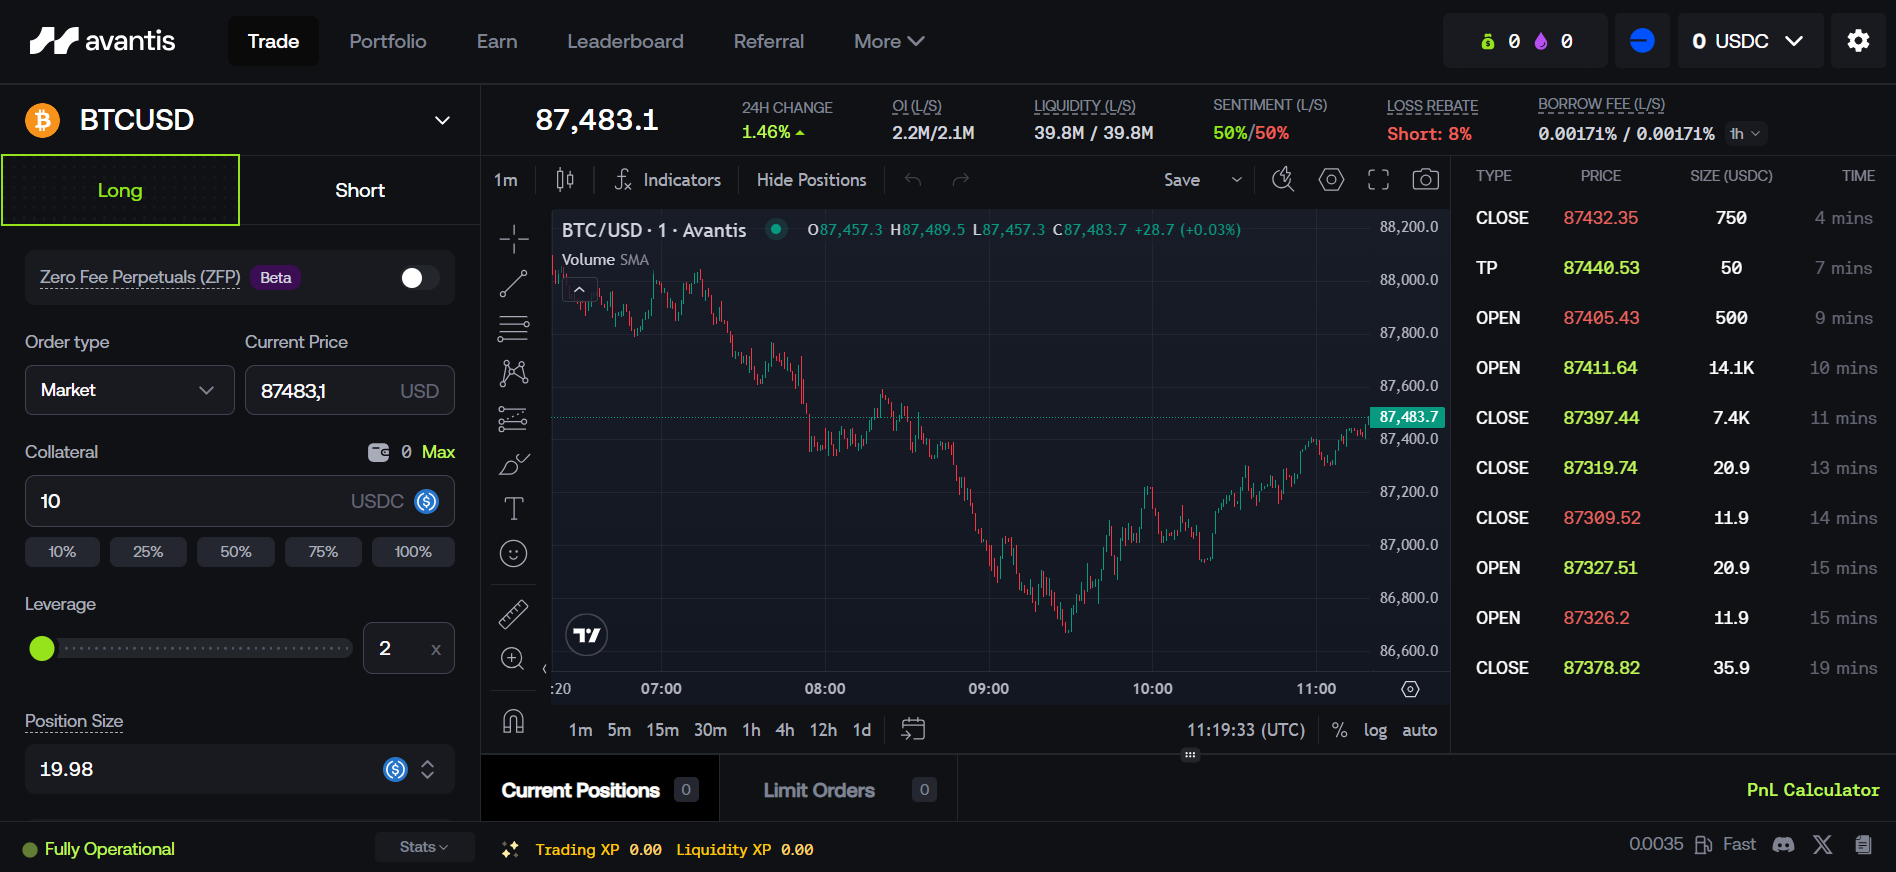Go to the Trade tab

tap(273, 41)
